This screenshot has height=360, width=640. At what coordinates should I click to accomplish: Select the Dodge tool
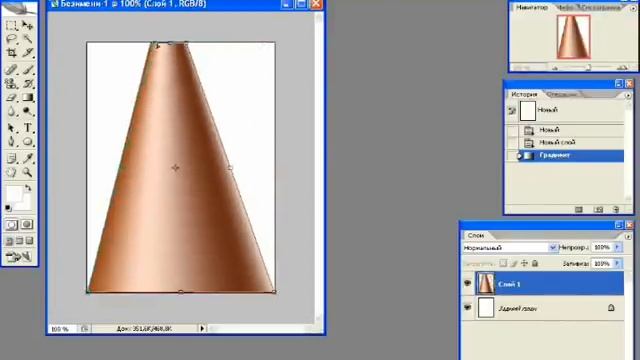click(28, 111)
